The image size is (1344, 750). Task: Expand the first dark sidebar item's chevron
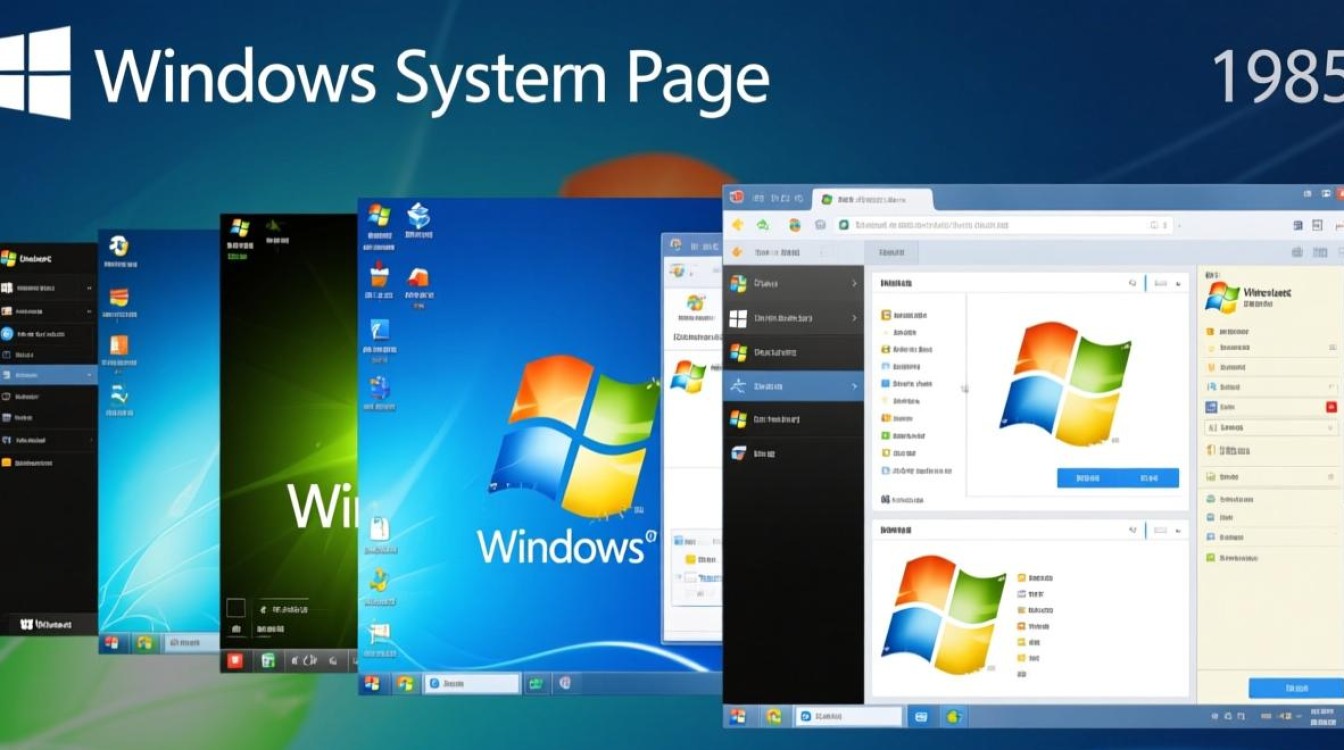(x=853, y=284)
